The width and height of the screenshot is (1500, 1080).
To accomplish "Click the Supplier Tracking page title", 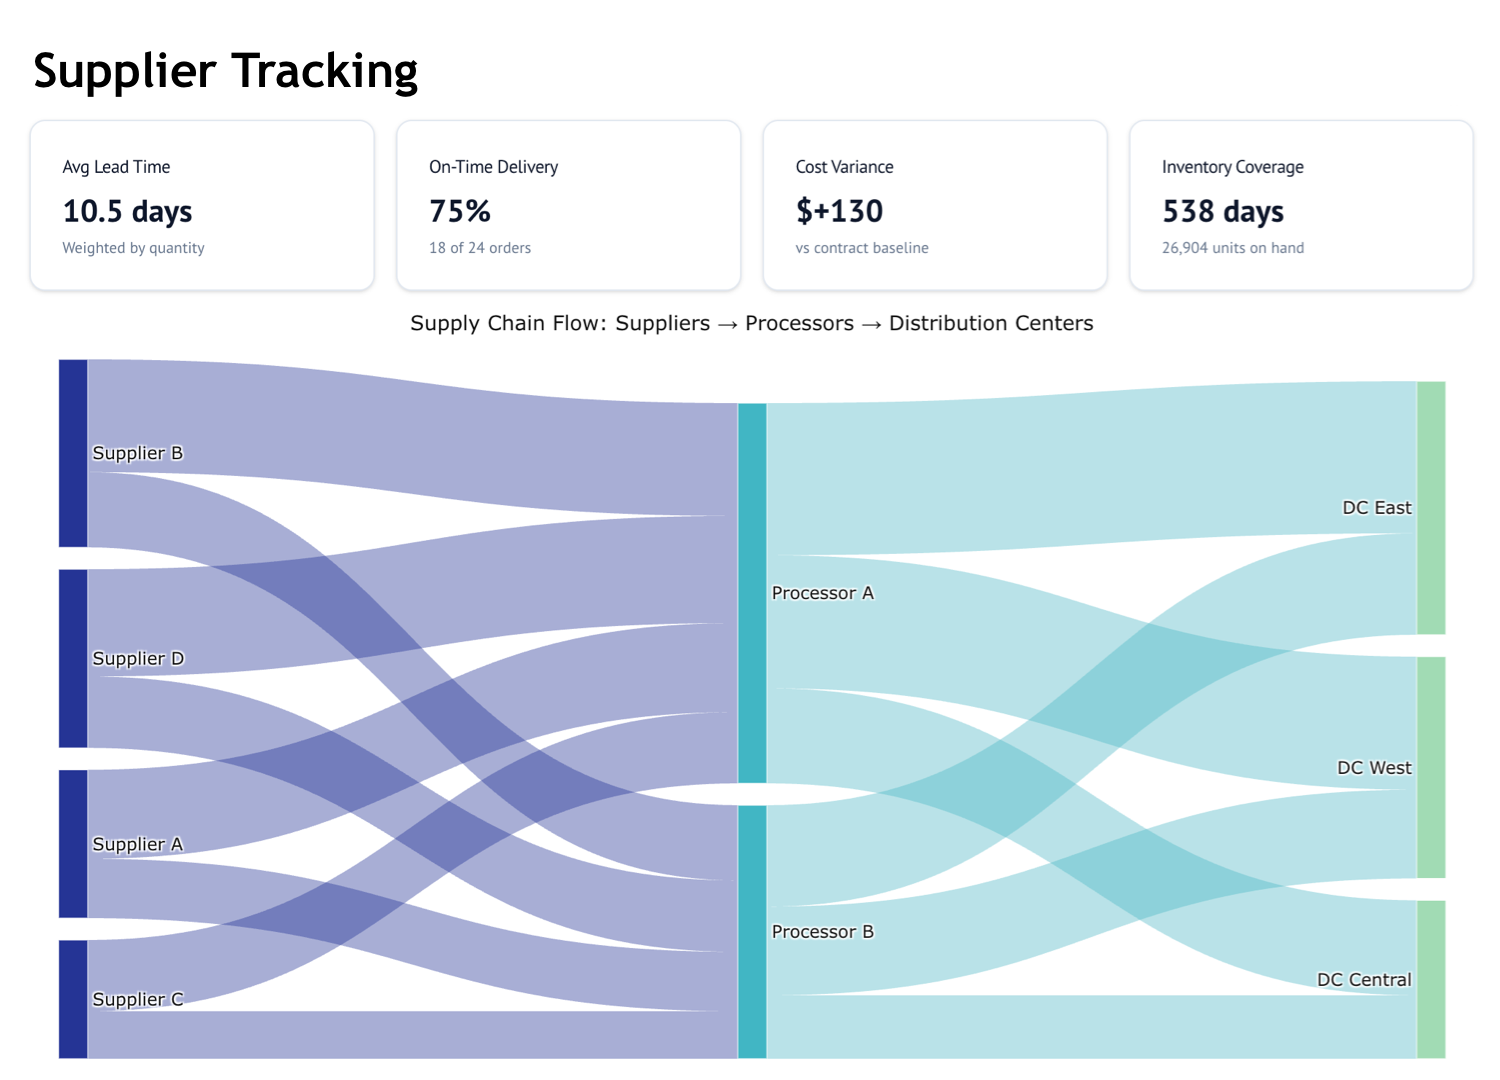I will (x=226, y=71).
